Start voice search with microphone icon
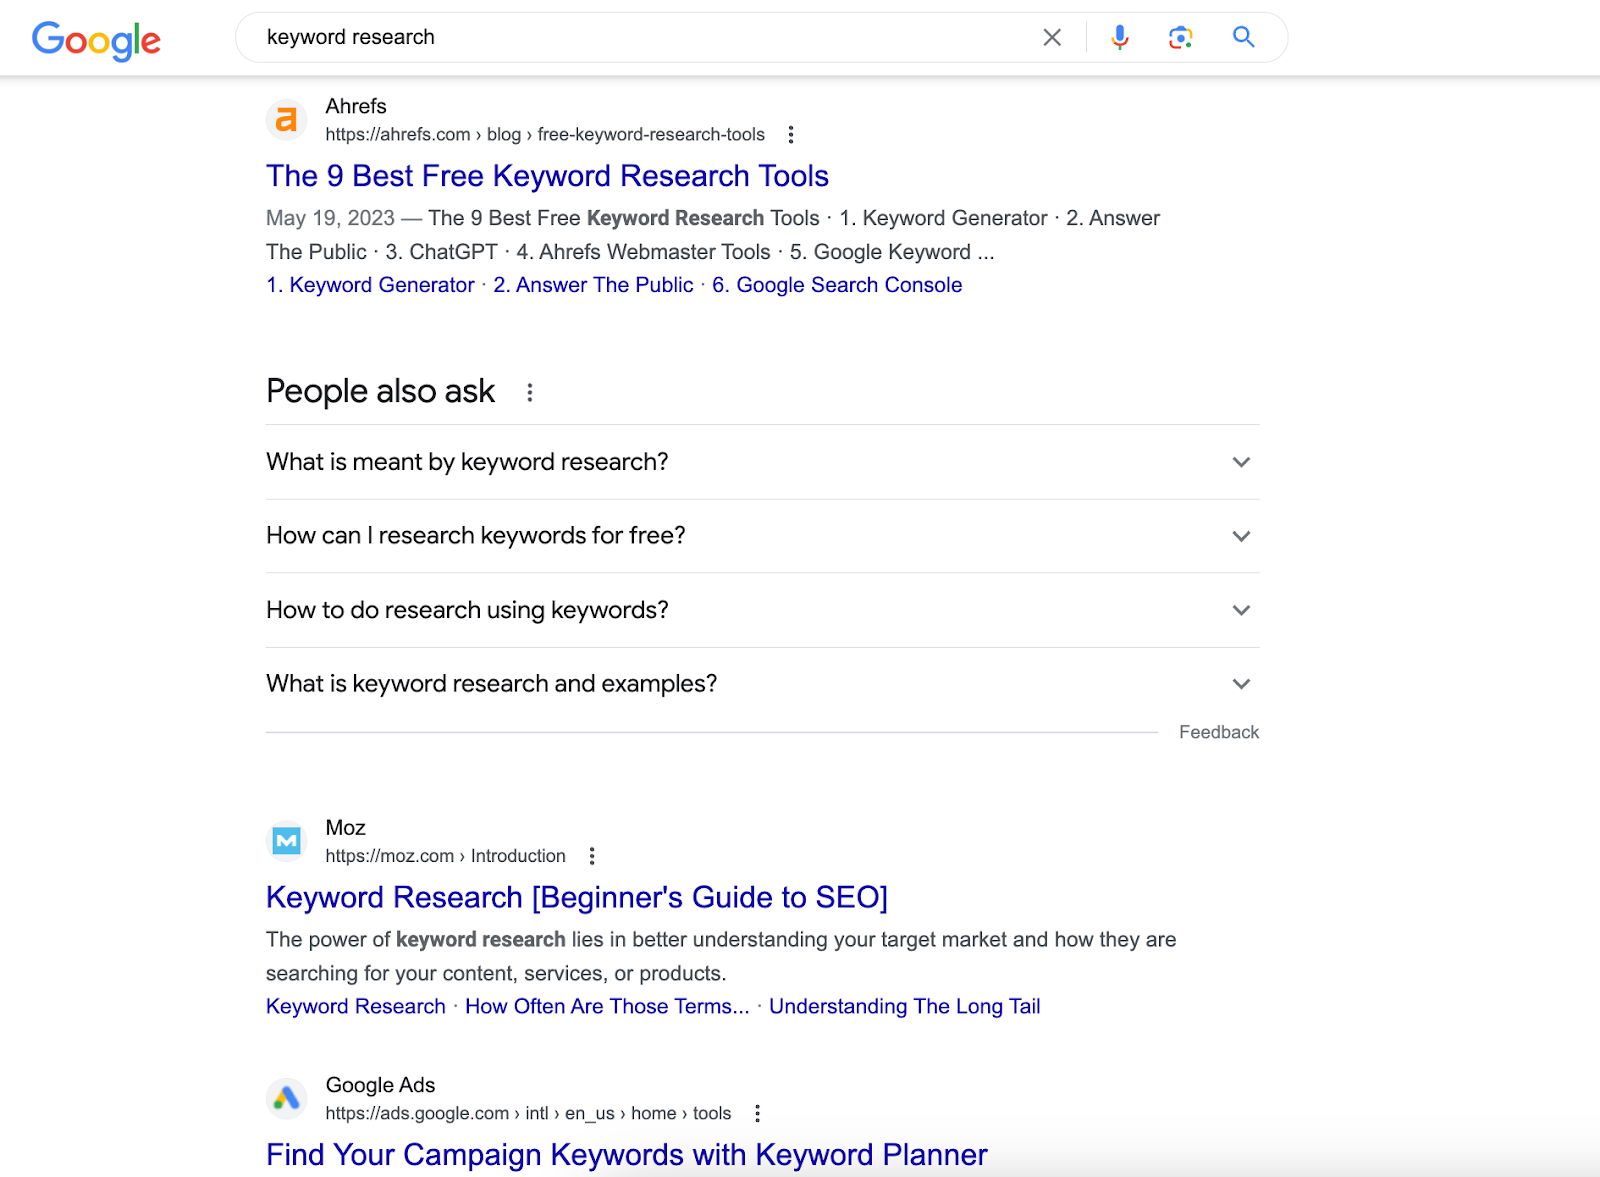Viewport: 1600px width, 1177px height. click(x=1119, y=37)
